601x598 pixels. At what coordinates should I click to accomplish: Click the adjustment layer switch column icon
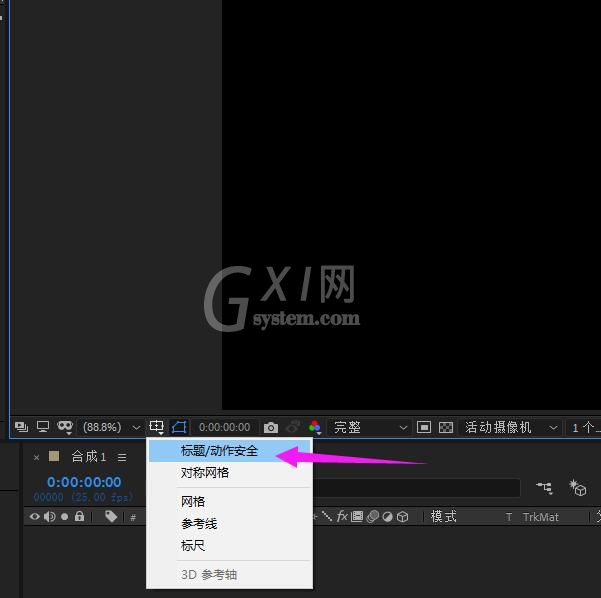(388, 517)
